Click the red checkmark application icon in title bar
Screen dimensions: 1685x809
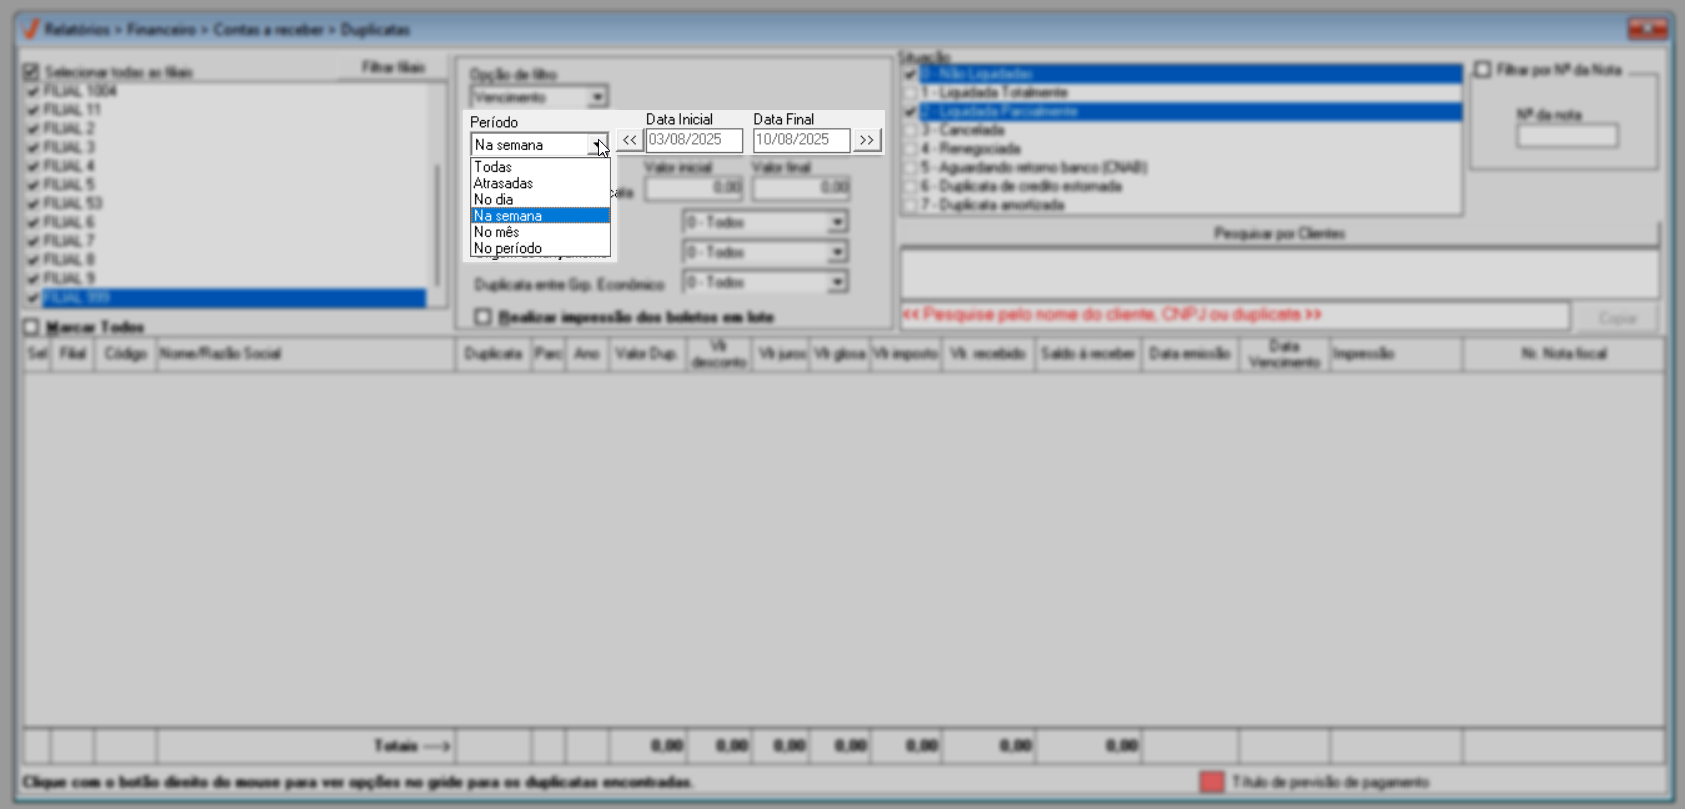31,29
